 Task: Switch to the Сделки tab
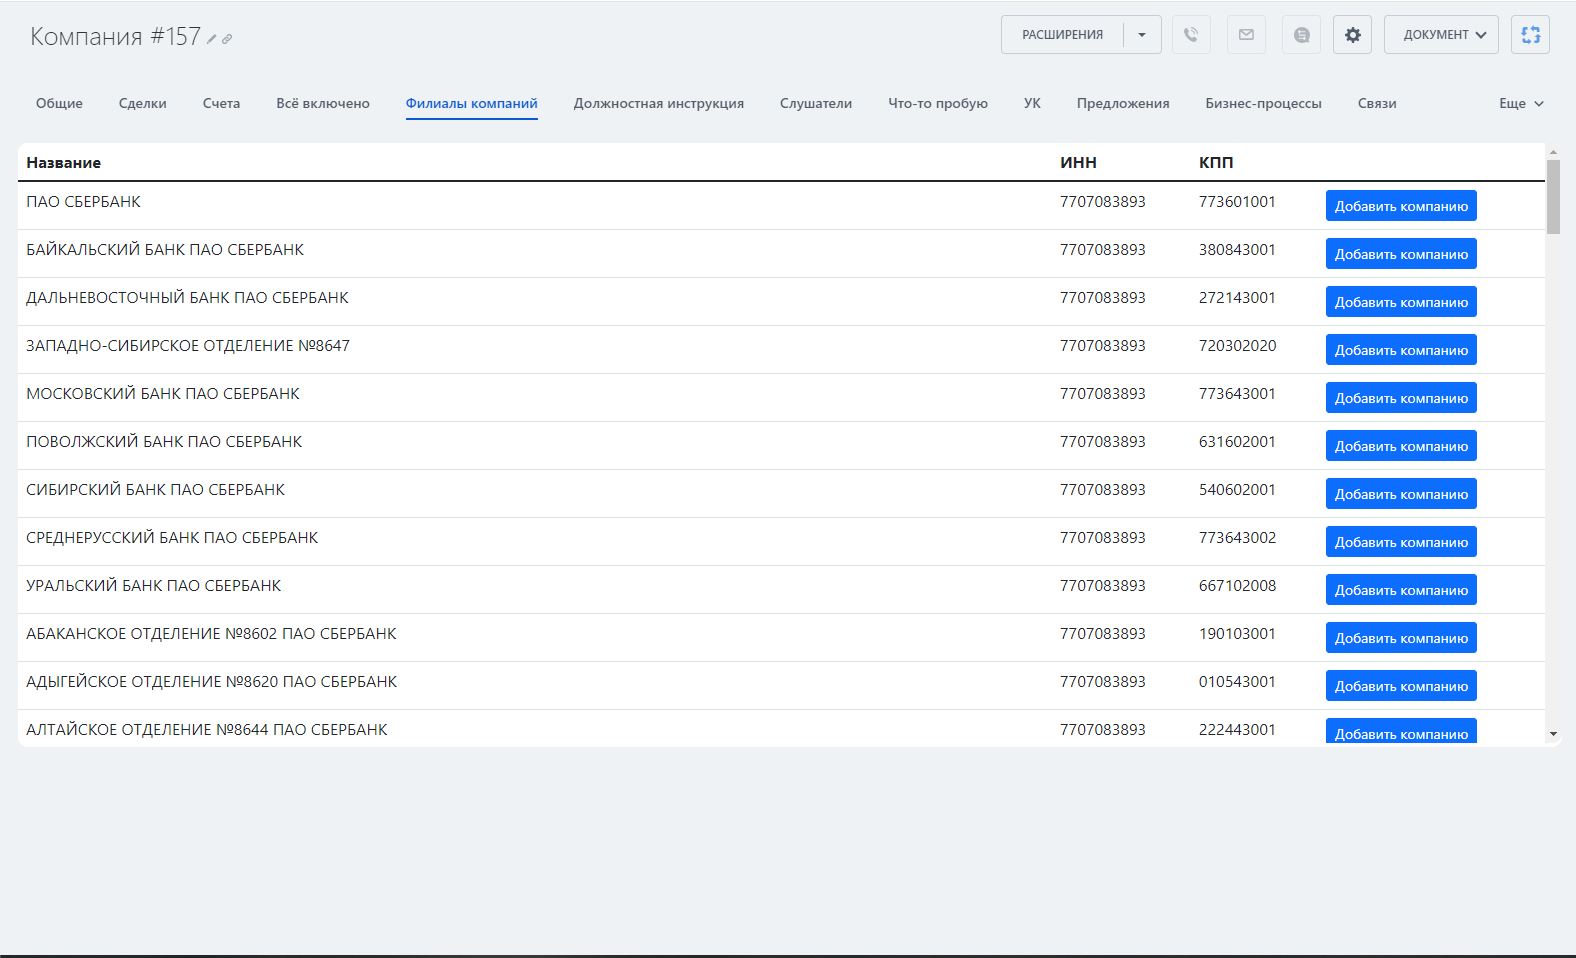pyautogui.click(x=142, y=103)
